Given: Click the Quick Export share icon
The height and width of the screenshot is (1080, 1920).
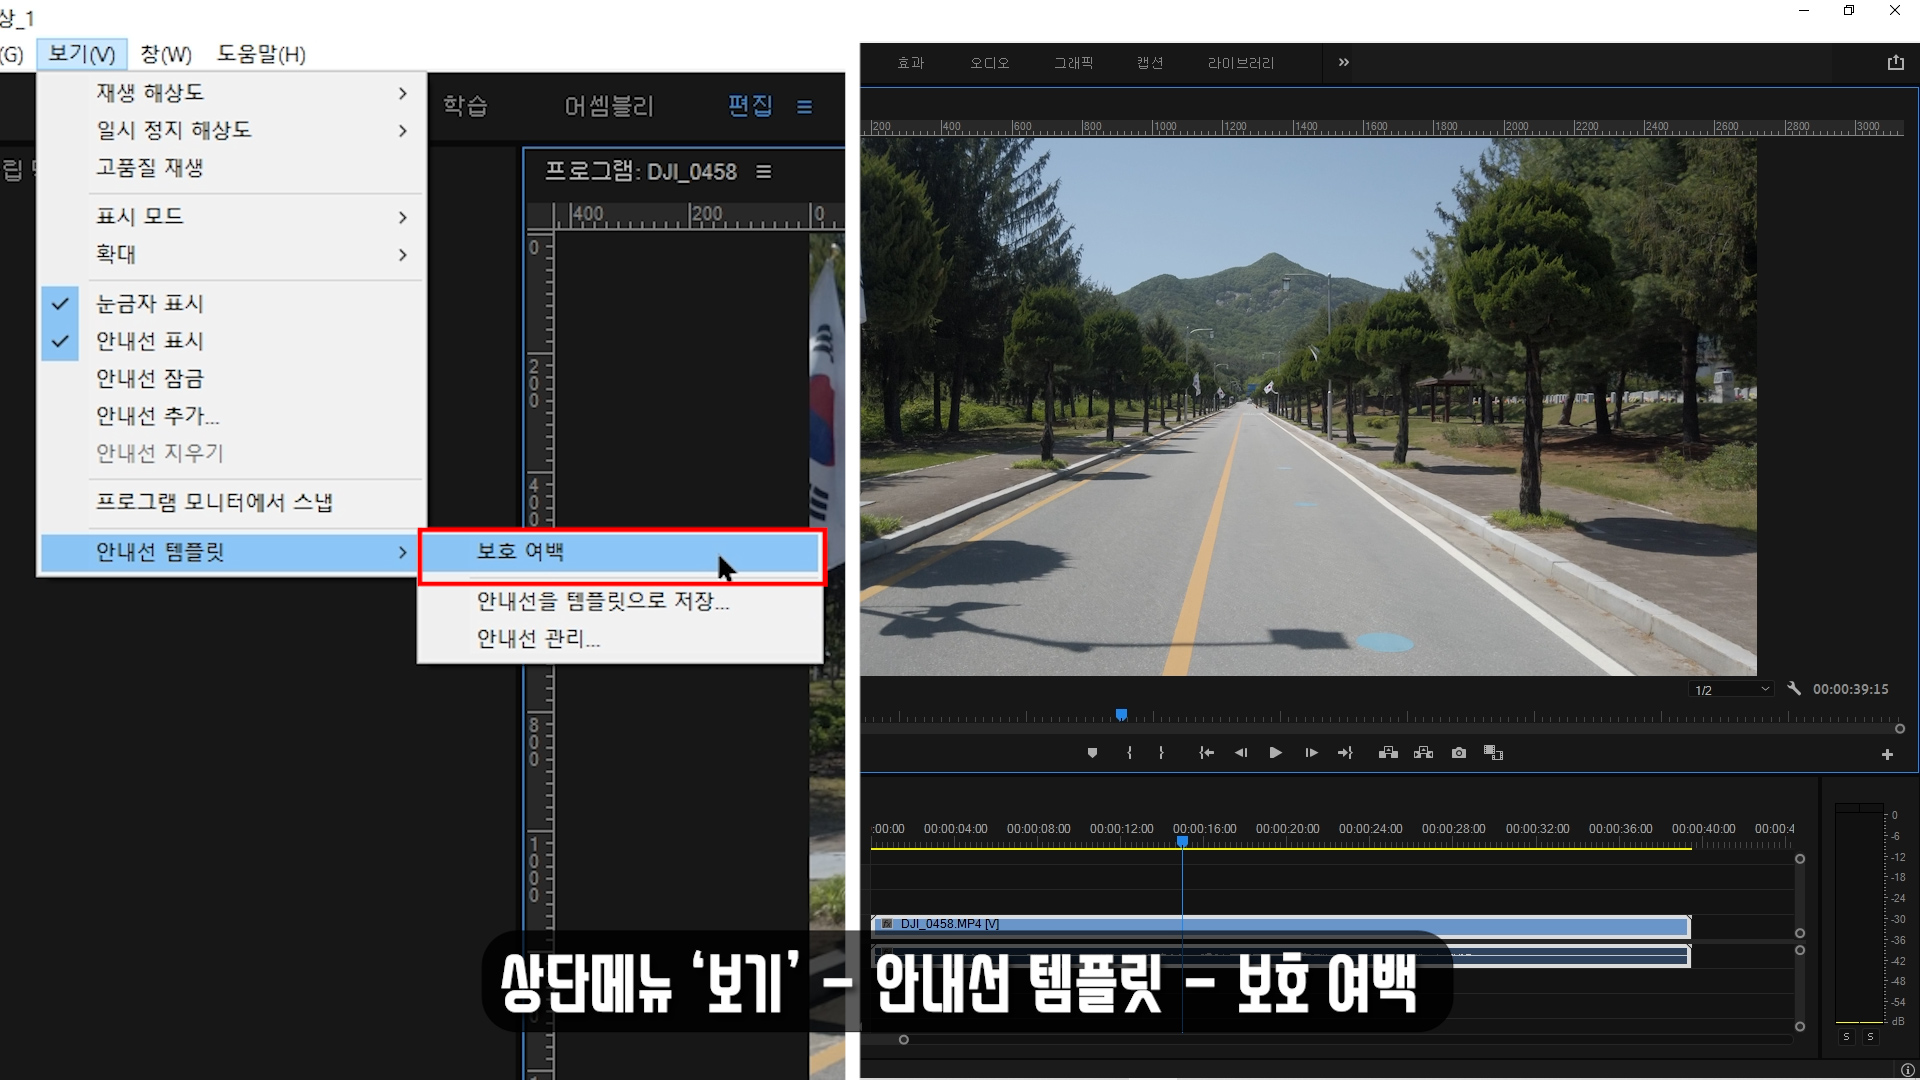Looking at the screenshot, I should coord(1895,62).
